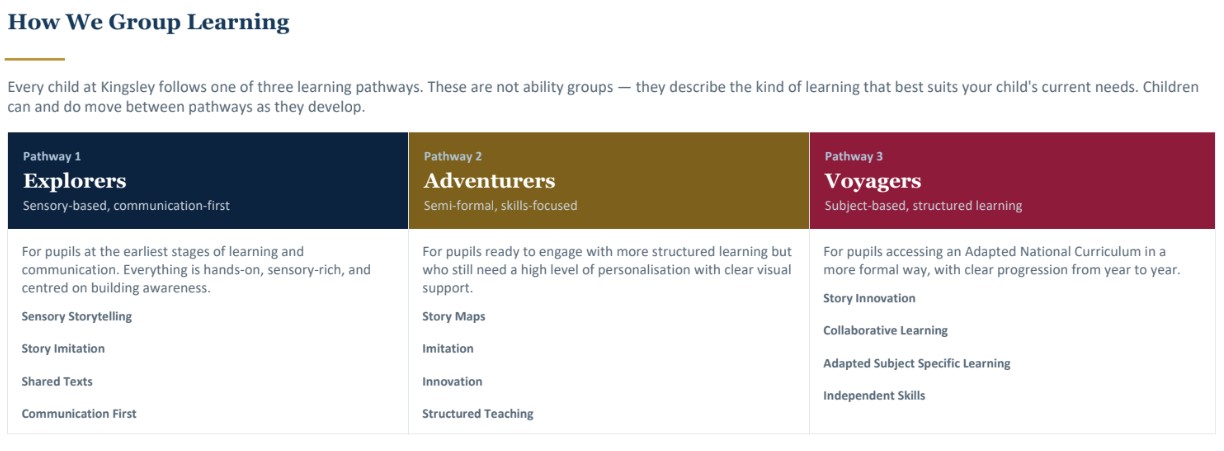
Task: Click the Sensory Storytelling item
Action: [77, 317]
